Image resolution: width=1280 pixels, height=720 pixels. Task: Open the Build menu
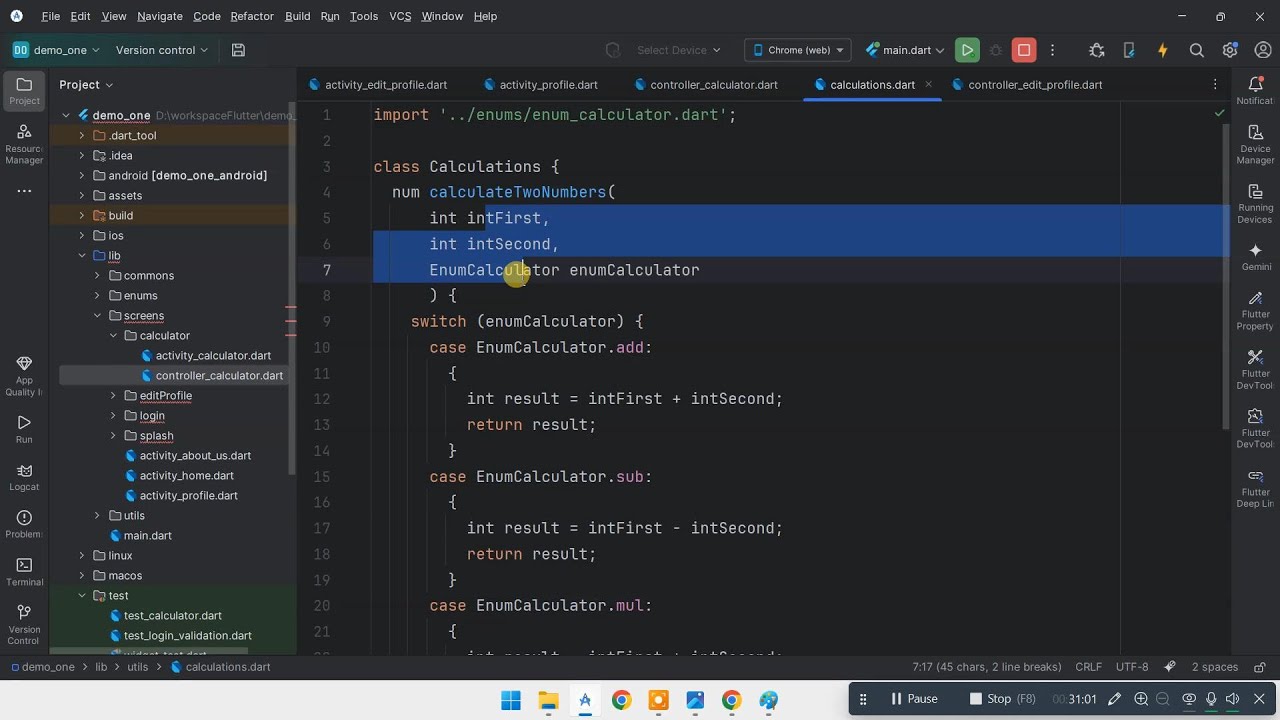click(x=297, y=16)
